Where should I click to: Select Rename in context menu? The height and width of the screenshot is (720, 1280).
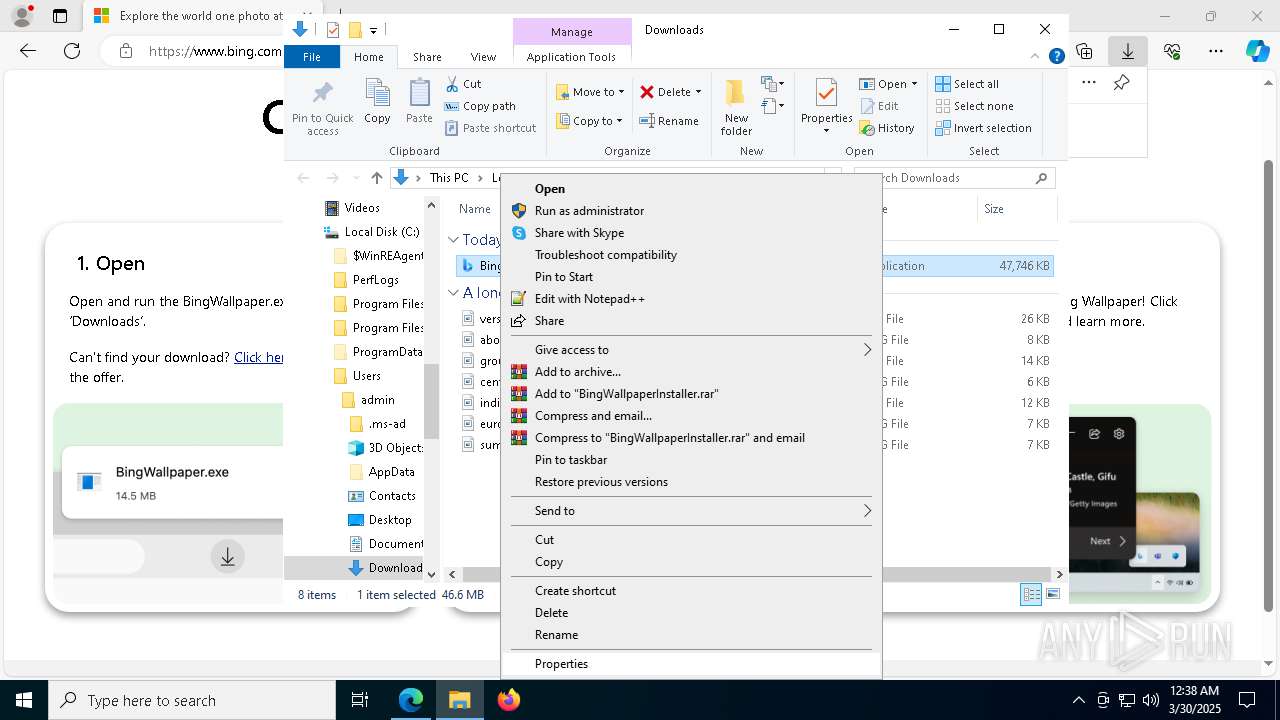coord(691,635)
